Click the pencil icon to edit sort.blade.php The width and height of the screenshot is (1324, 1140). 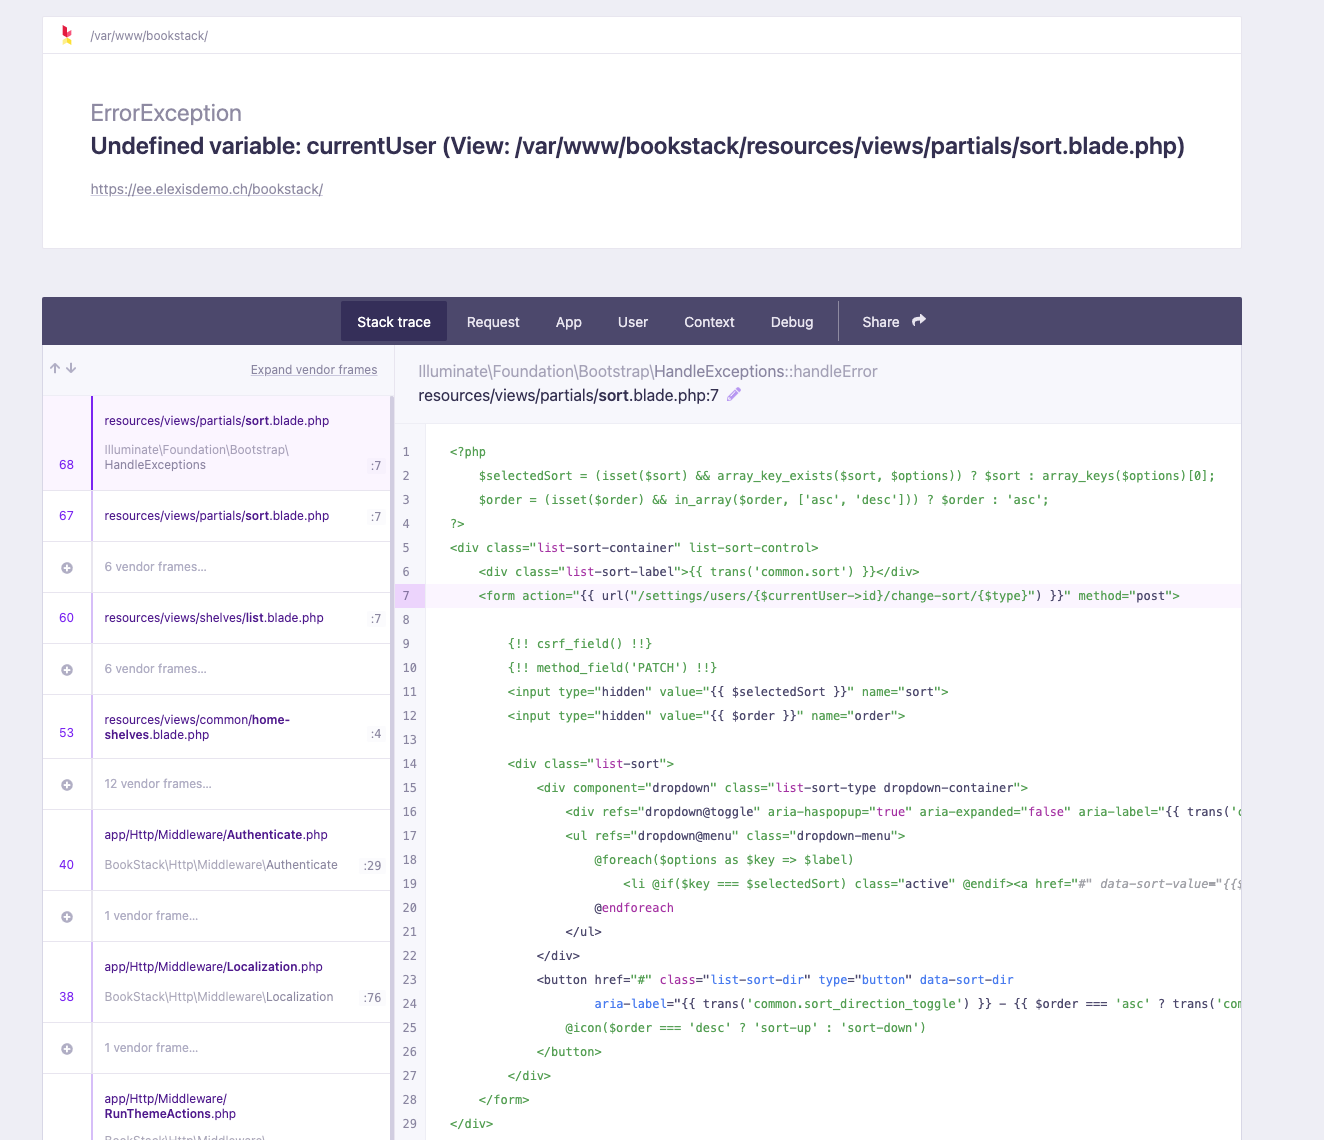click(x=733, y=395)
